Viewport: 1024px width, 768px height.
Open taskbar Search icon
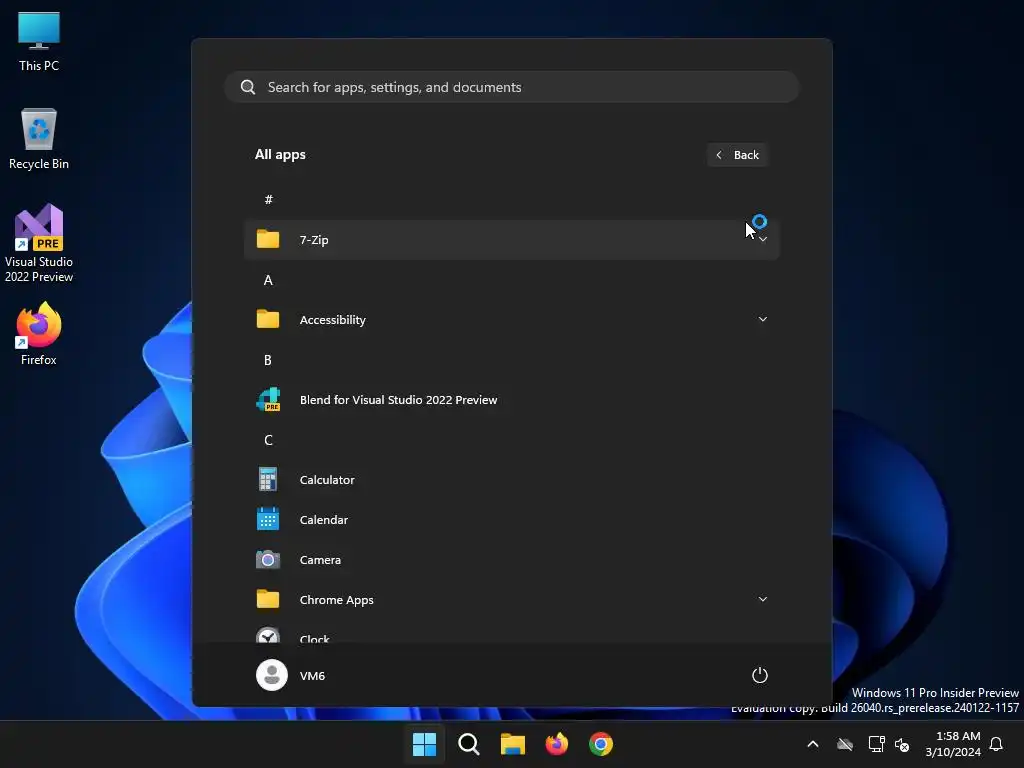click(469, 744)
